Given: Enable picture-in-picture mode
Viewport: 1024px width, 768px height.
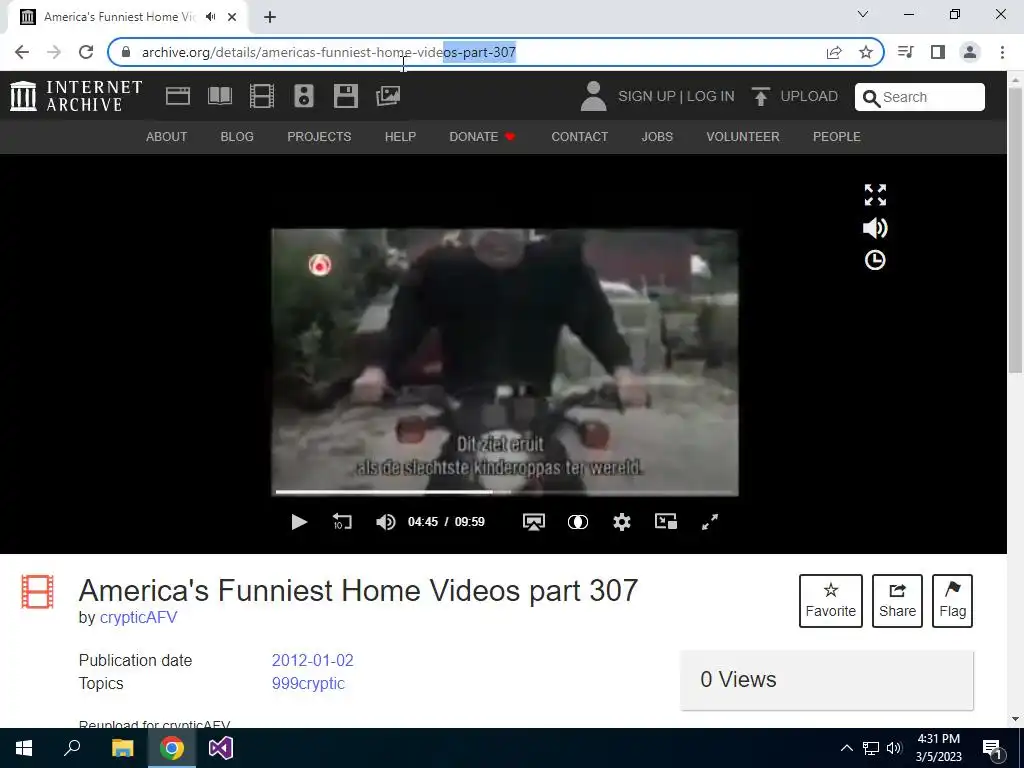Looking at the screenshot, I should pyautogui.click(x=665, y=521).
